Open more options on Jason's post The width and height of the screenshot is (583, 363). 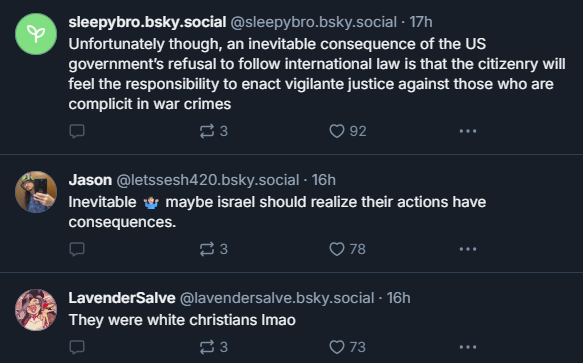468,249
